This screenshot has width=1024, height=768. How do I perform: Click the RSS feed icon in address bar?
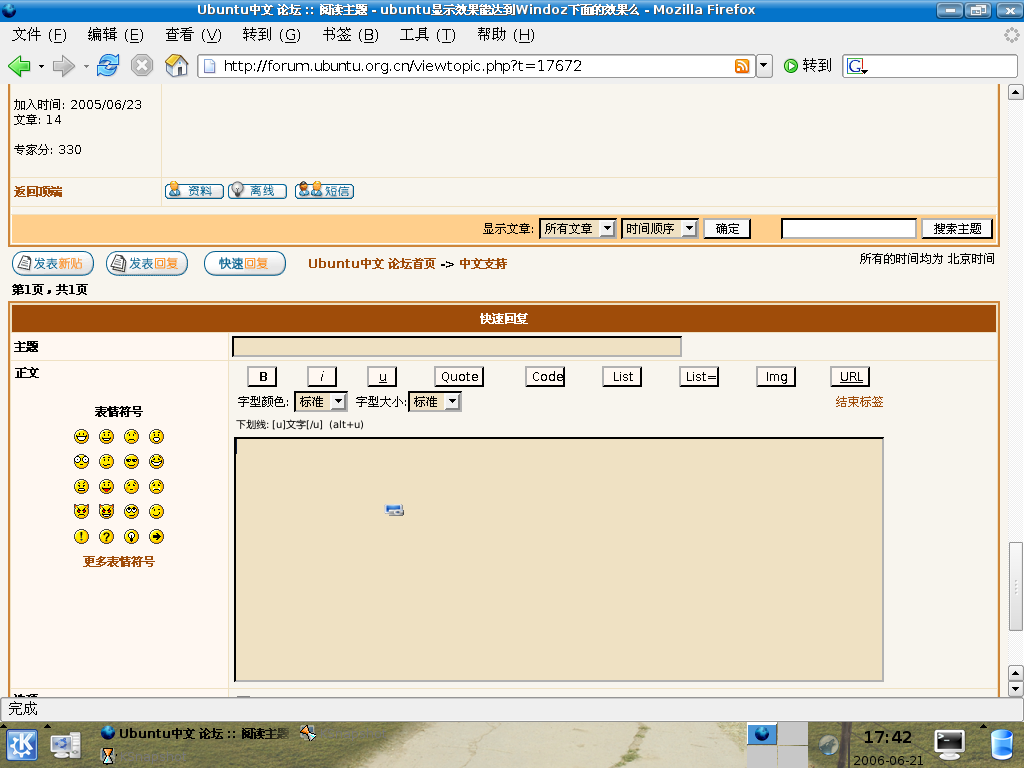click(742, 66)
